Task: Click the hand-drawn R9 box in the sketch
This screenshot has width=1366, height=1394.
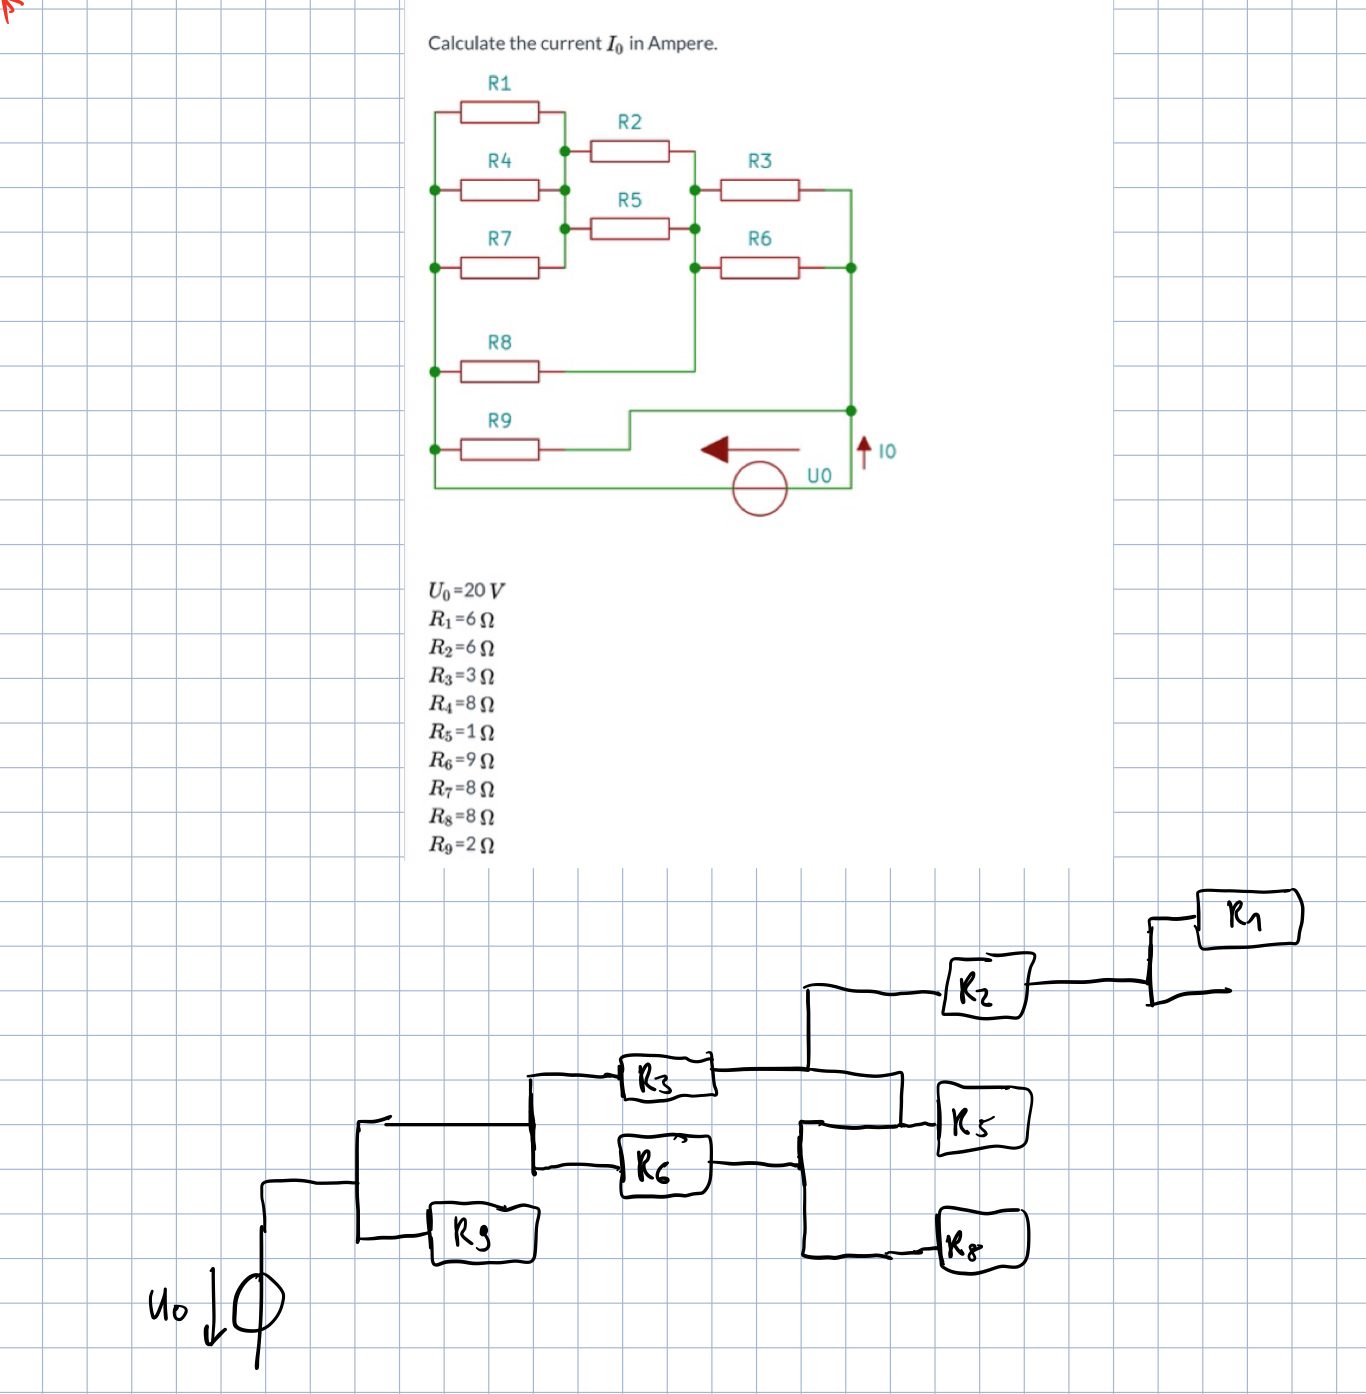Action: coord(484,1234)
